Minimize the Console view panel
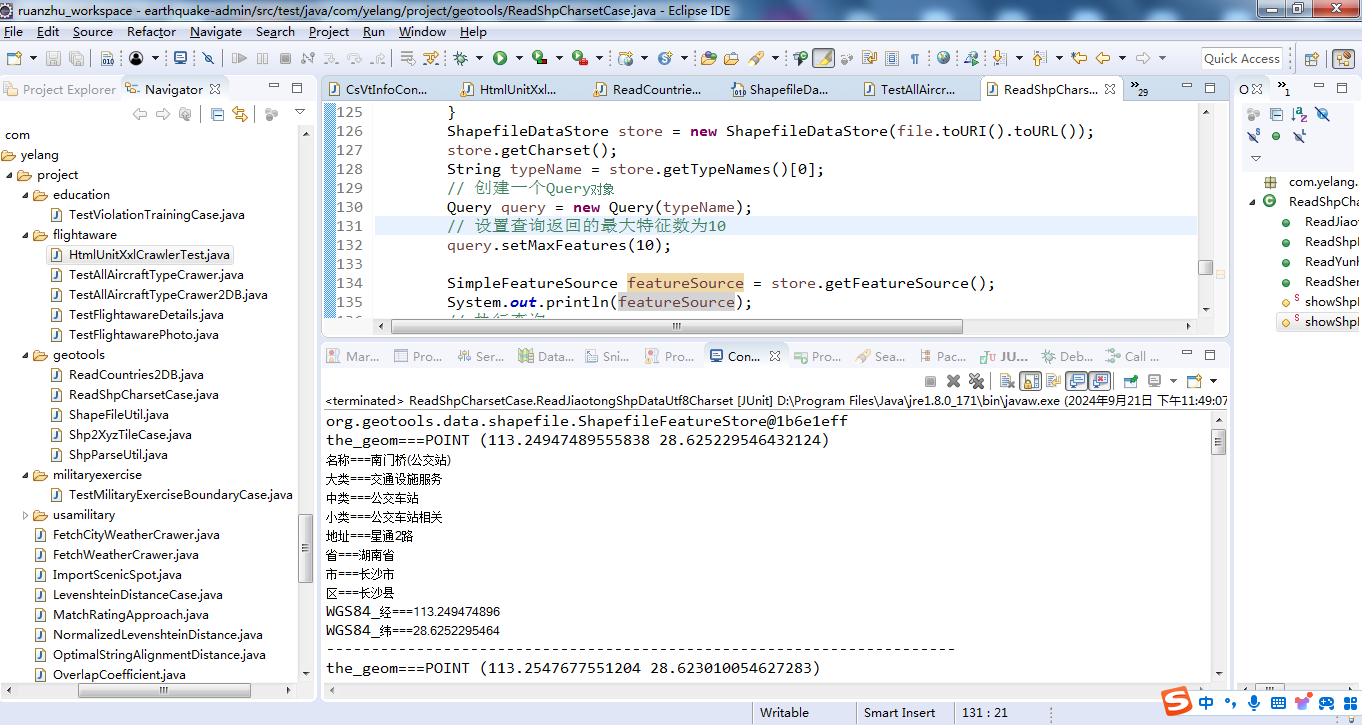The image size is (1362, 725). point(1187,354)
